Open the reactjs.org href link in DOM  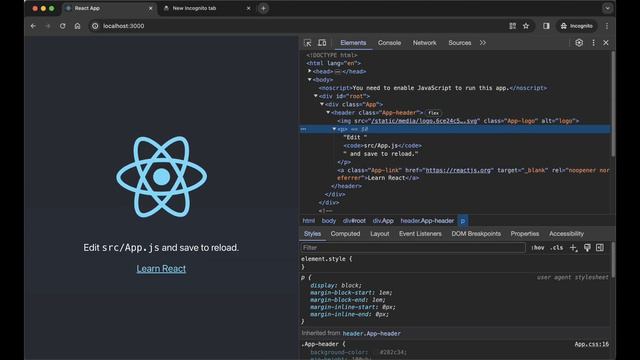tap(458, 170)
